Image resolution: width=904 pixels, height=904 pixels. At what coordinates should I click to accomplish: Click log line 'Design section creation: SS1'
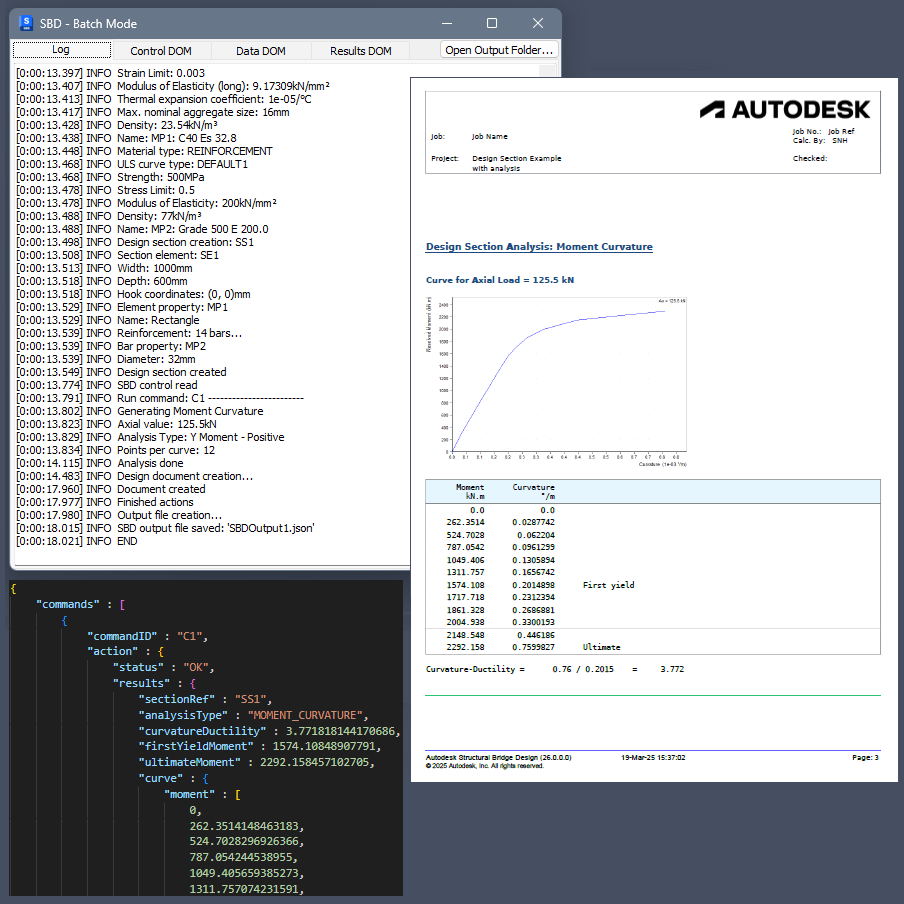click(135, 242)
